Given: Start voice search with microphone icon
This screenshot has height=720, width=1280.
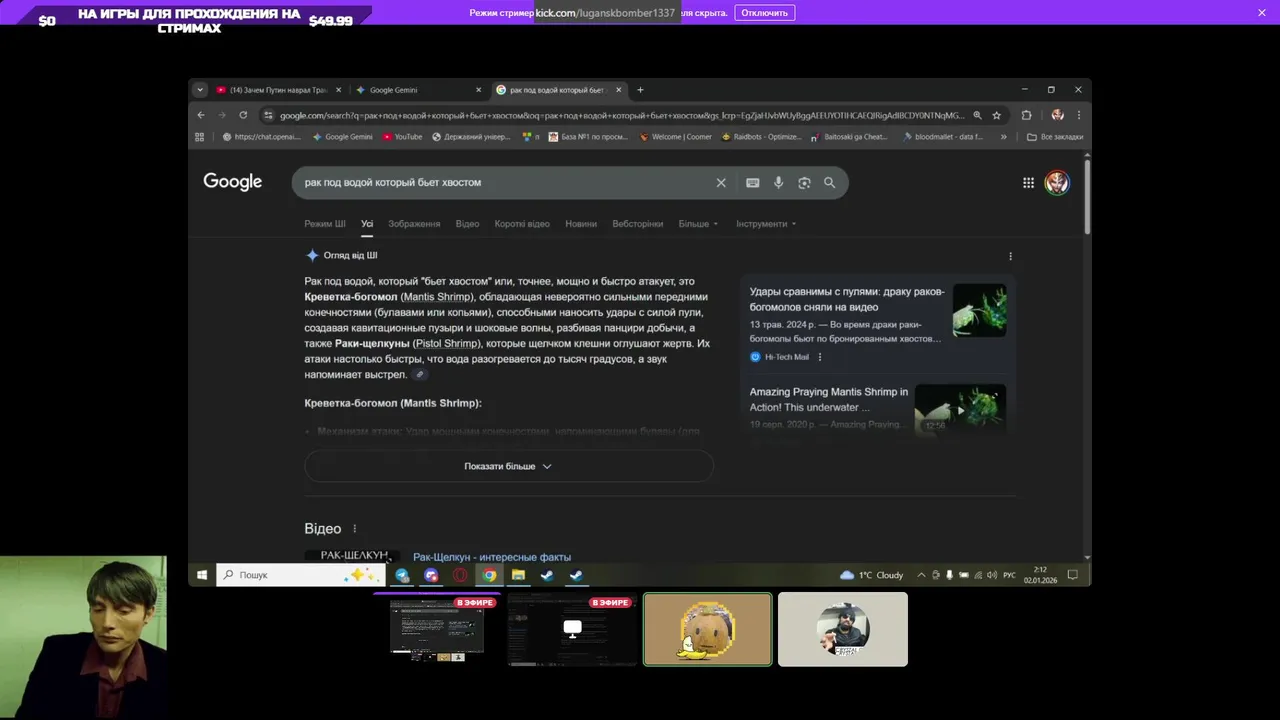Looking at the screenshot, I should 778,183.
